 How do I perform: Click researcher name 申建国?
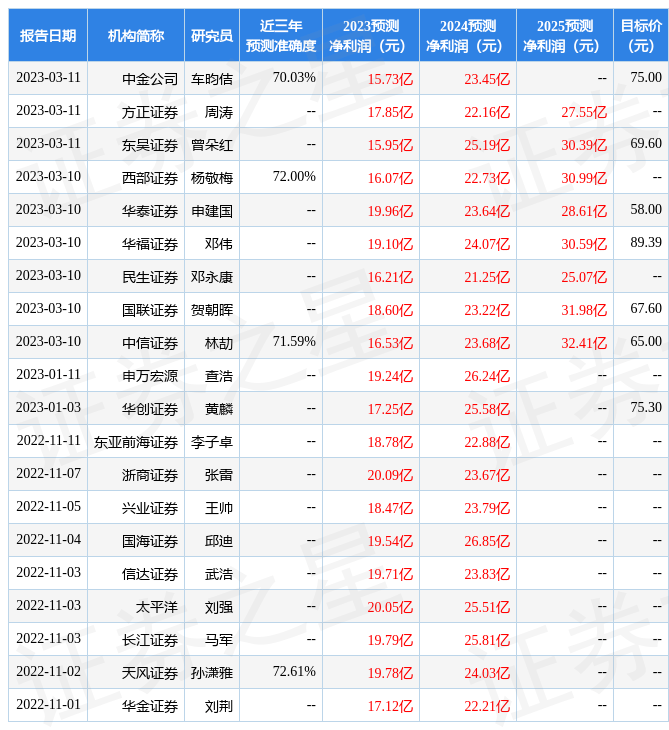212,211
